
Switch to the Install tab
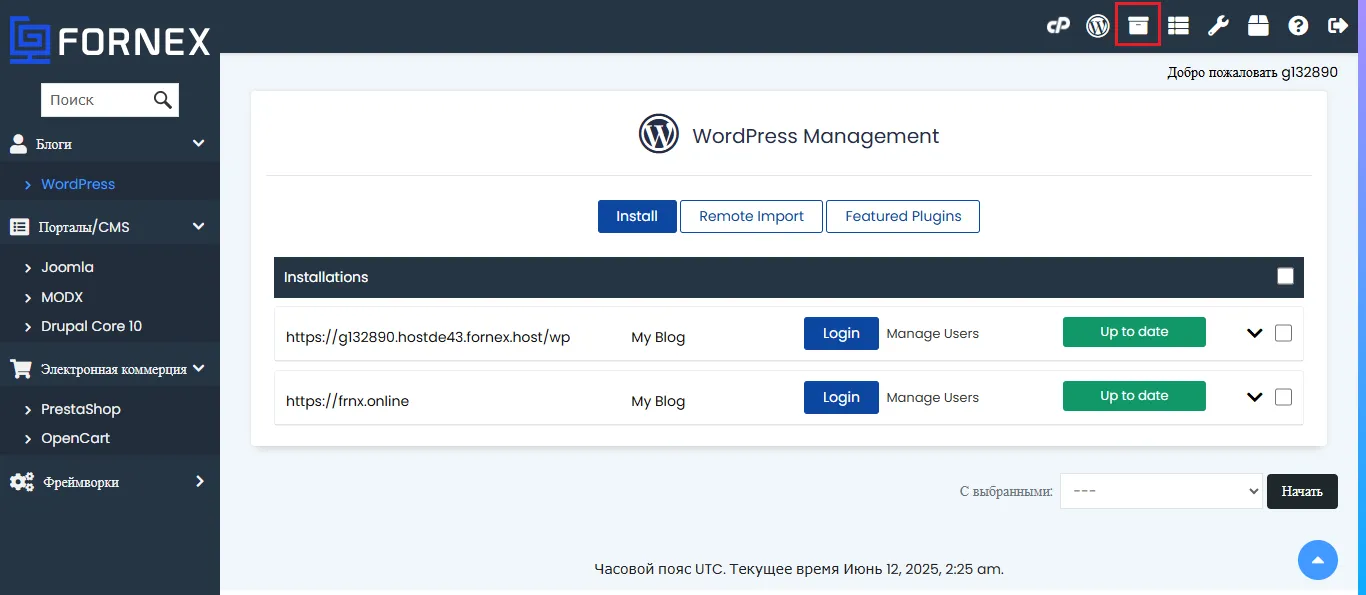point(637,216)
